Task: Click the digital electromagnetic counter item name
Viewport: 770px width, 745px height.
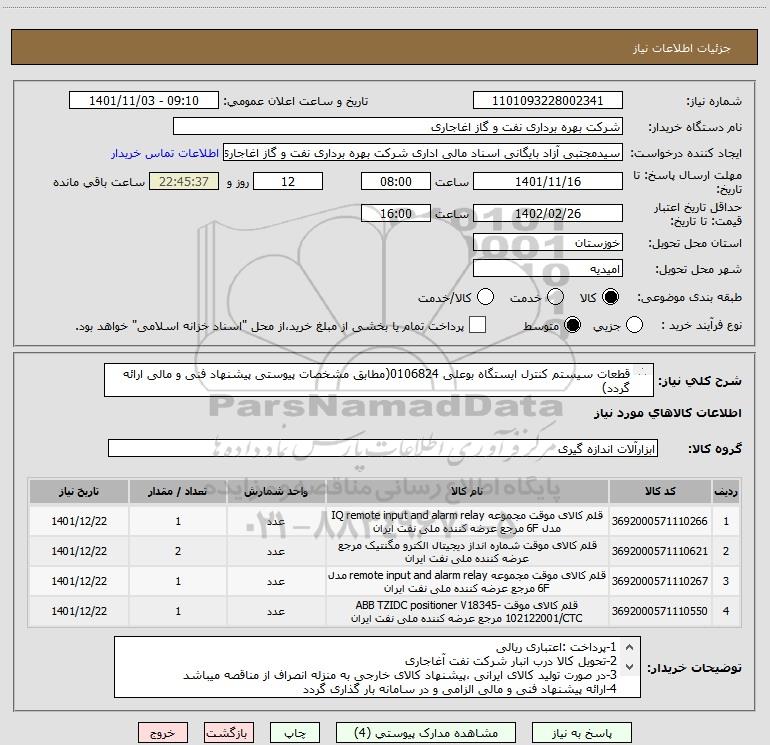Action: [467, 552]
